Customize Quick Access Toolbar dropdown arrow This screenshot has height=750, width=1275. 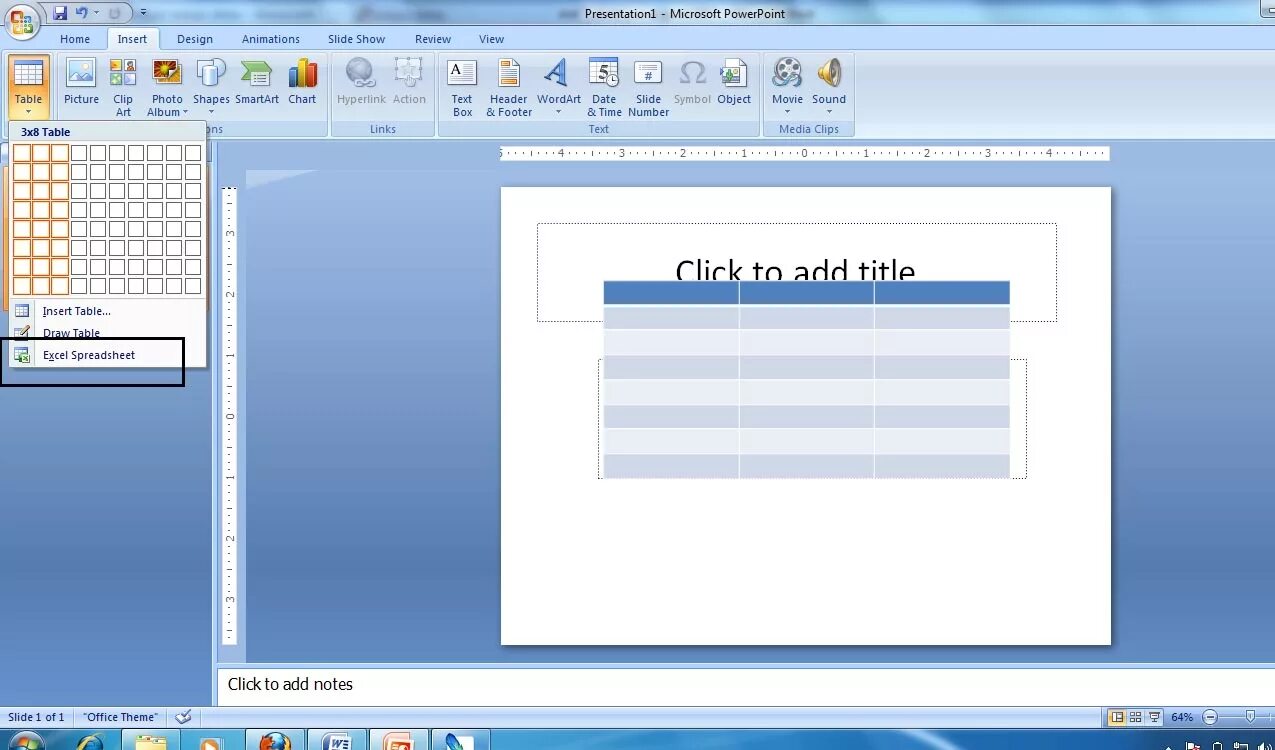tap(143, 13)
